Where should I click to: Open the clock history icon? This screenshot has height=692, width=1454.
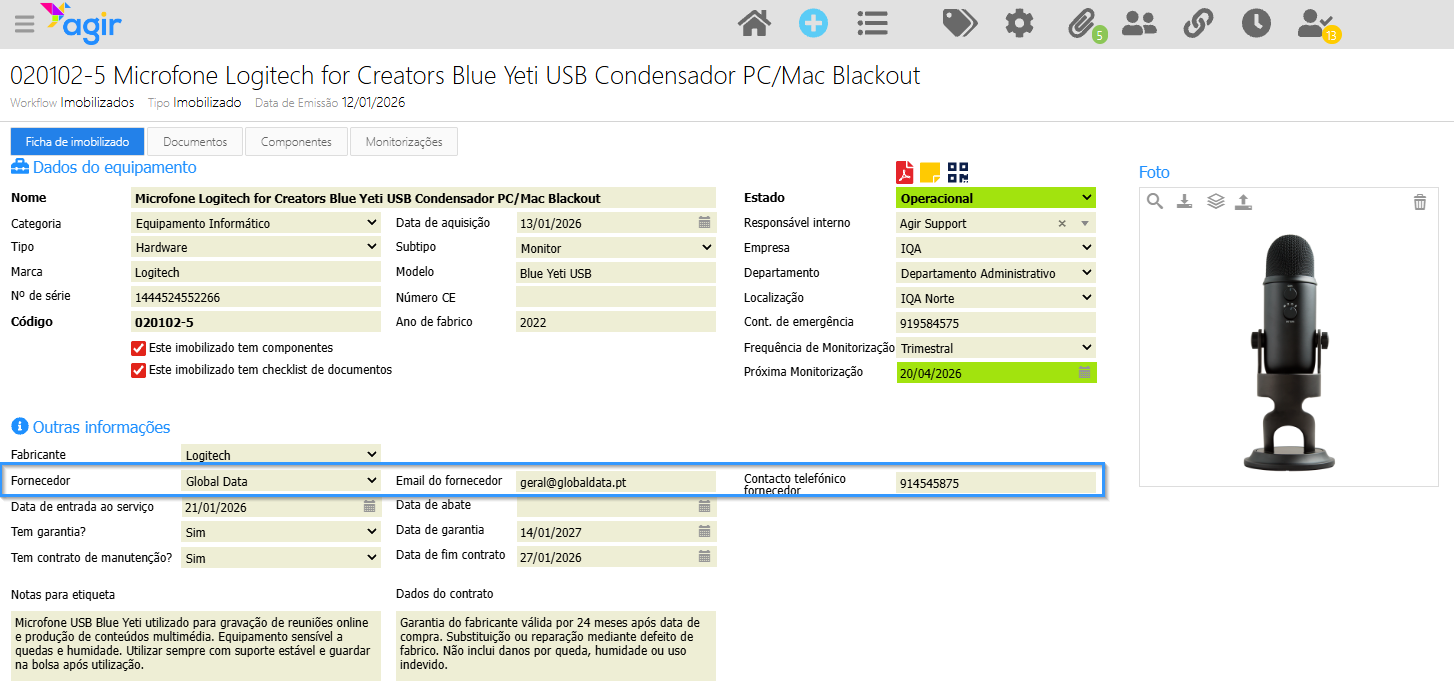pos(1256,23)
